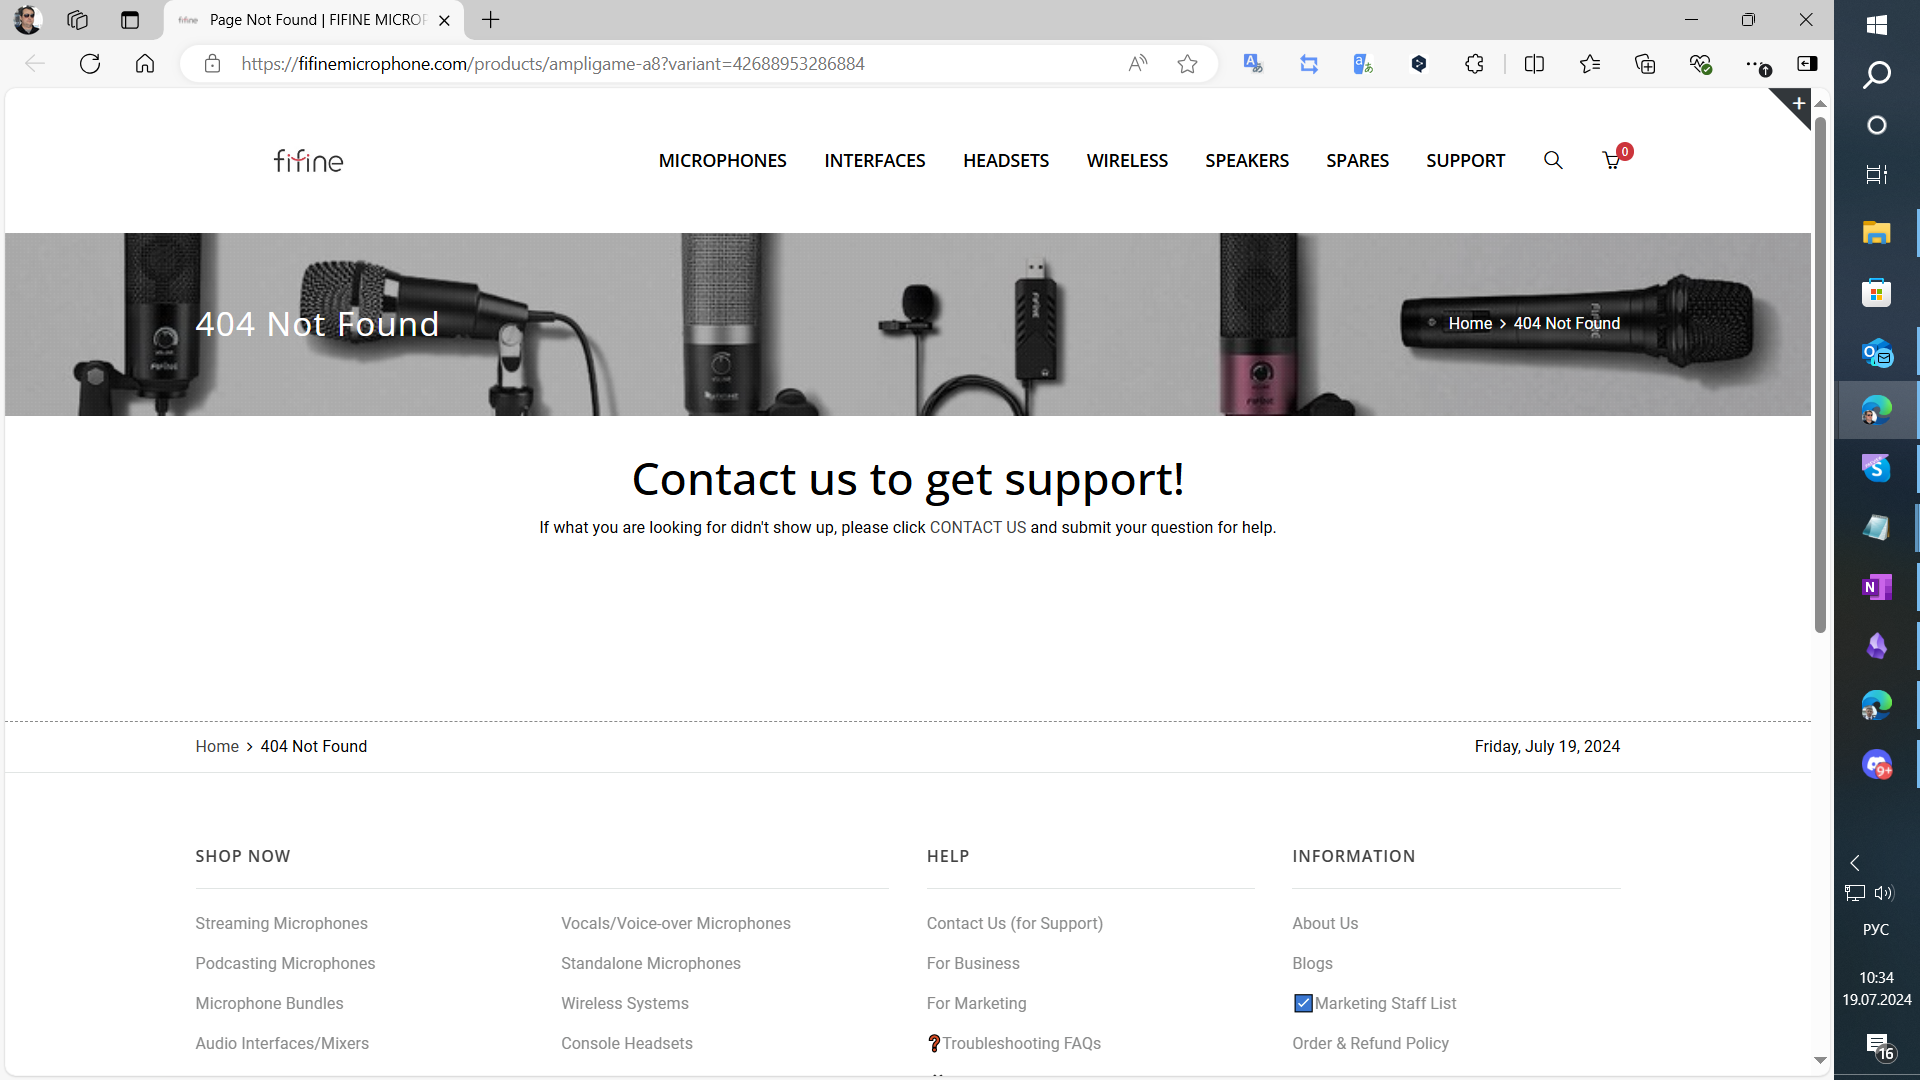Open About Us link
Image resolution: width=1920 pixels, height=1080 pixels.
(1324, 923)
